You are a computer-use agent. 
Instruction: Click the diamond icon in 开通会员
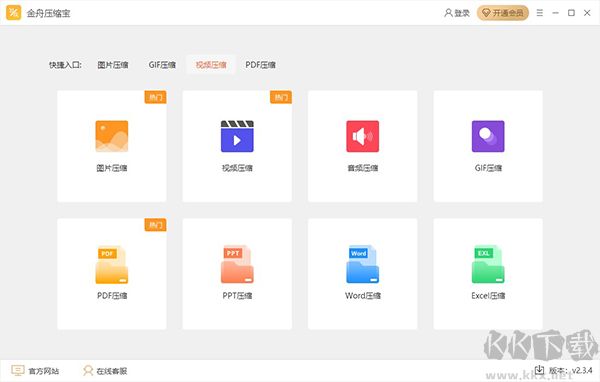[x=486, y=13]
